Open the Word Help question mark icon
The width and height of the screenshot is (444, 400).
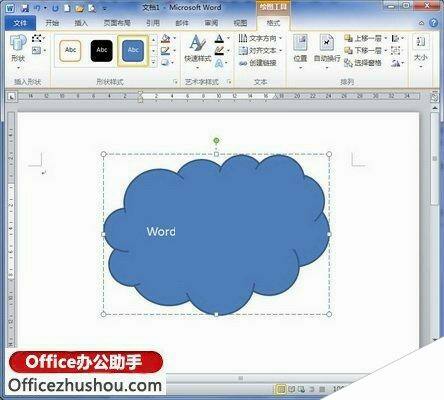tap(433, 23)
